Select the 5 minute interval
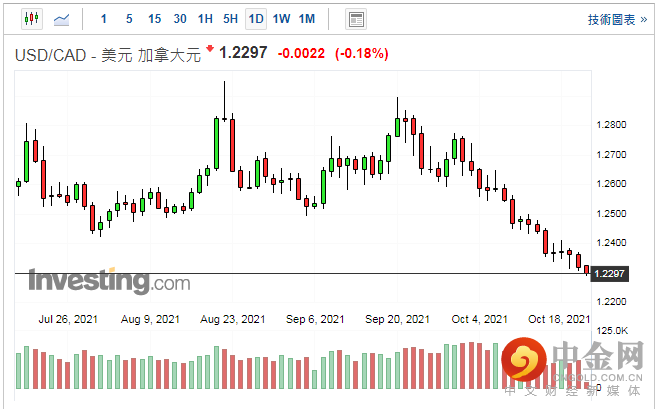Image resolution: width=658 pixels, height=409 pixels. coord(129,19)
